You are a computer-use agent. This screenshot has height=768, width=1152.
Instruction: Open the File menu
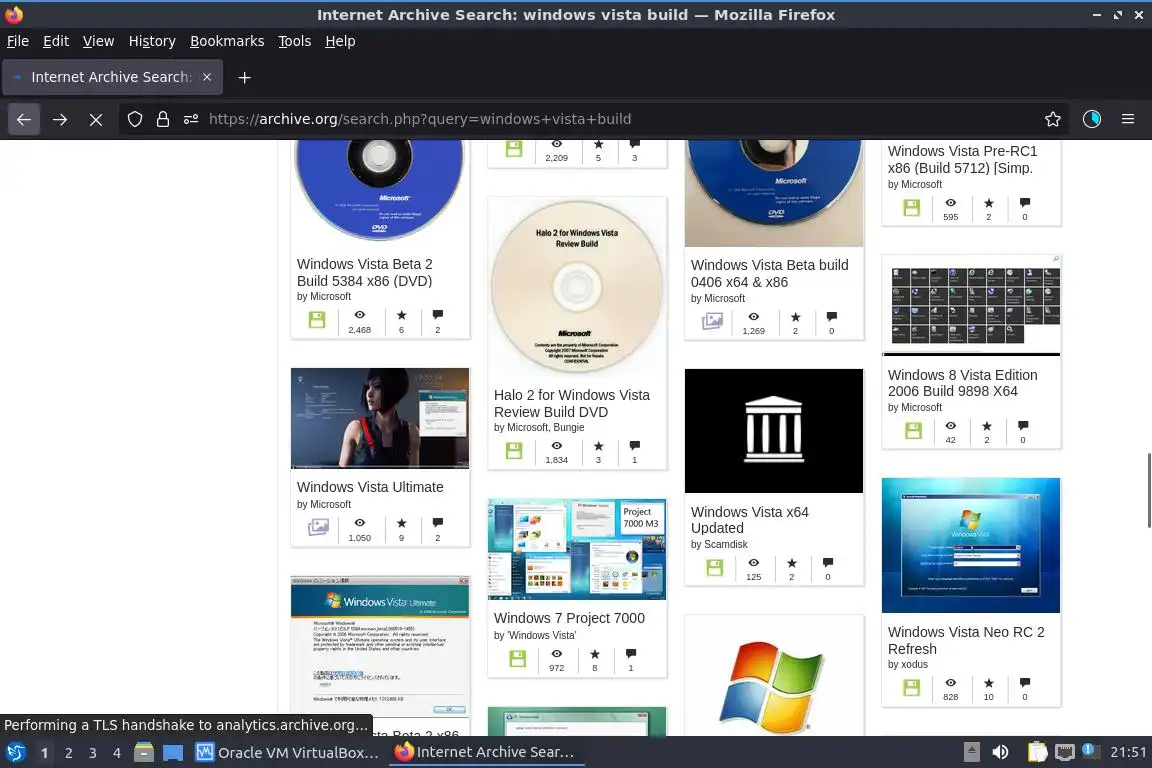tap(18, 41)
